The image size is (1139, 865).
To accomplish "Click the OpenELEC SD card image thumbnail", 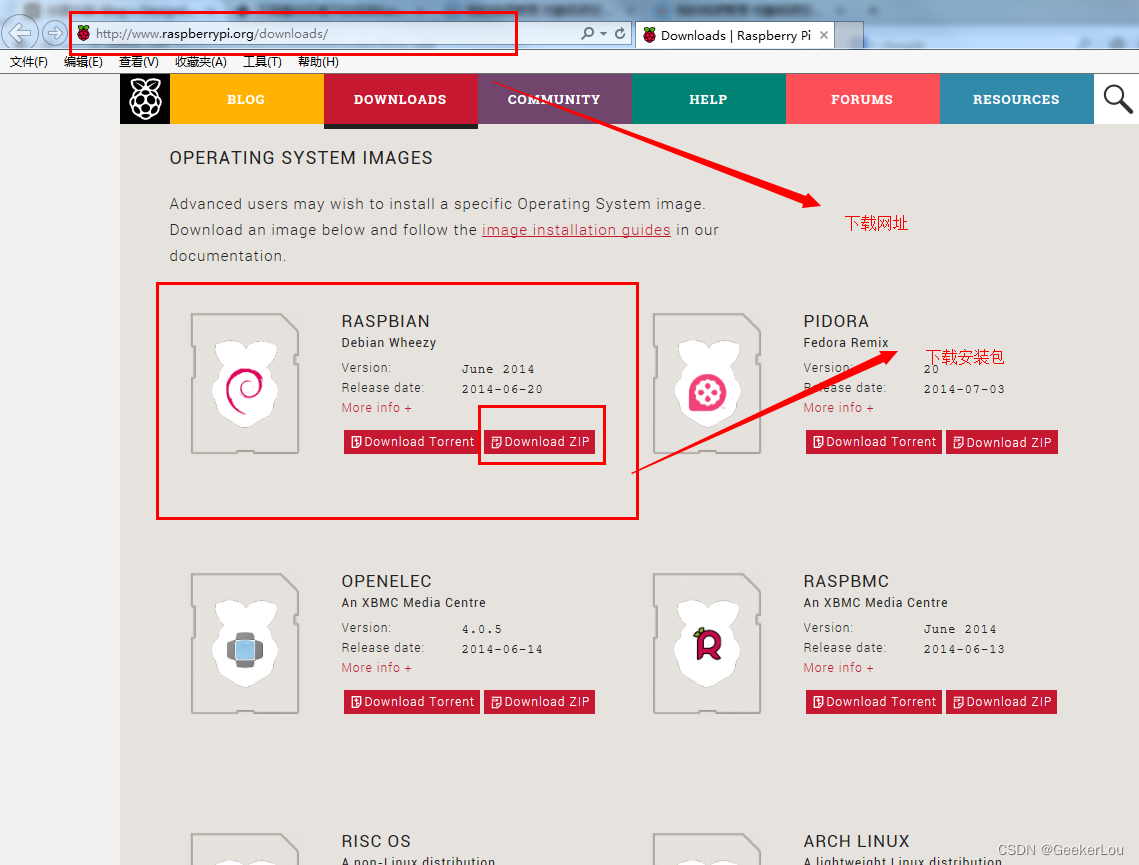I will point(245,643).
